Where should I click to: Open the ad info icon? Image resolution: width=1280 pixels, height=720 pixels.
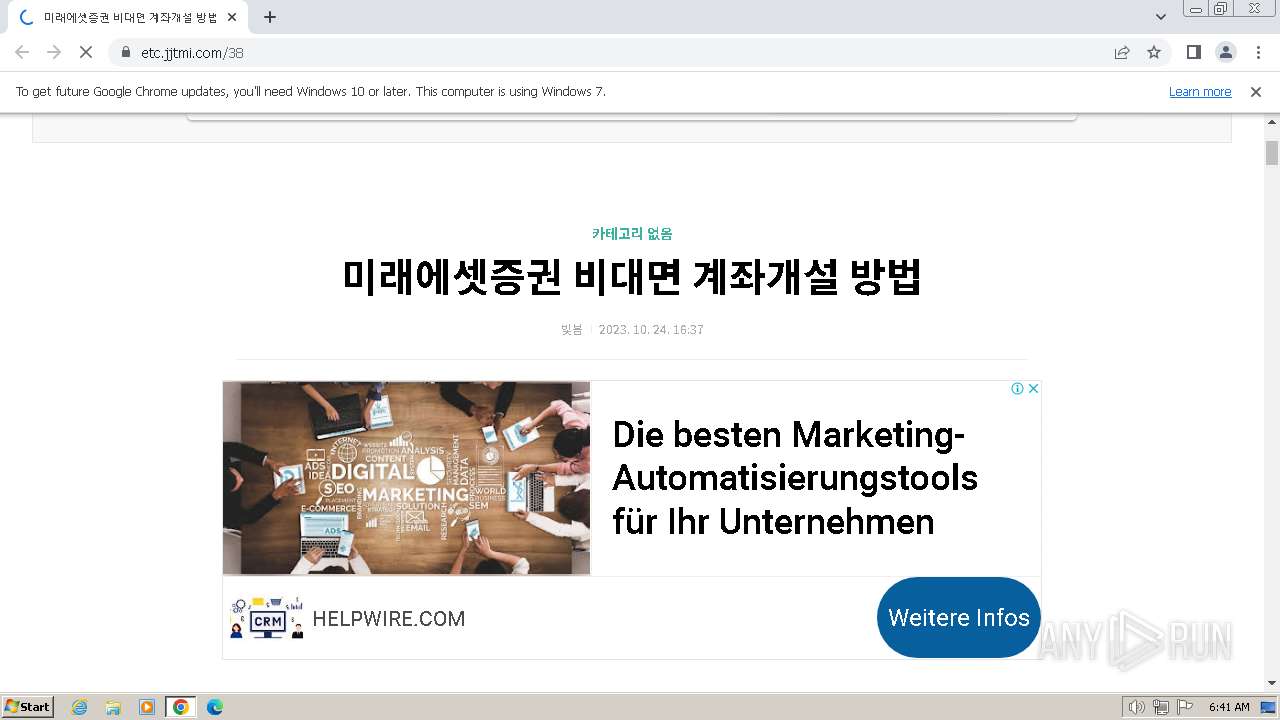tap(1017, 388)
